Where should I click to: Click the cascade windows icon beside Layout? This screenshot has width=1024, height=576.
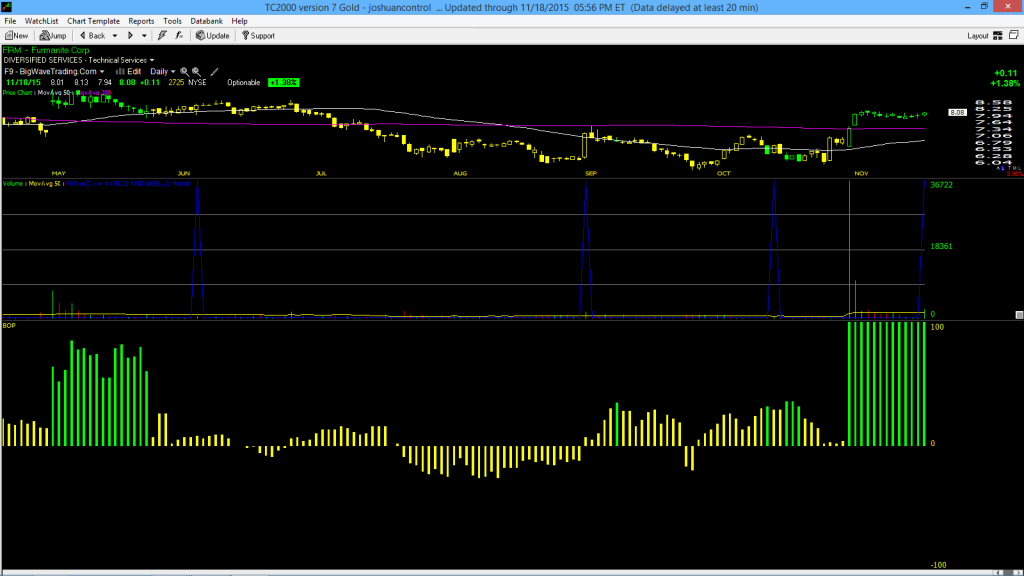[x=1014, y=36]
